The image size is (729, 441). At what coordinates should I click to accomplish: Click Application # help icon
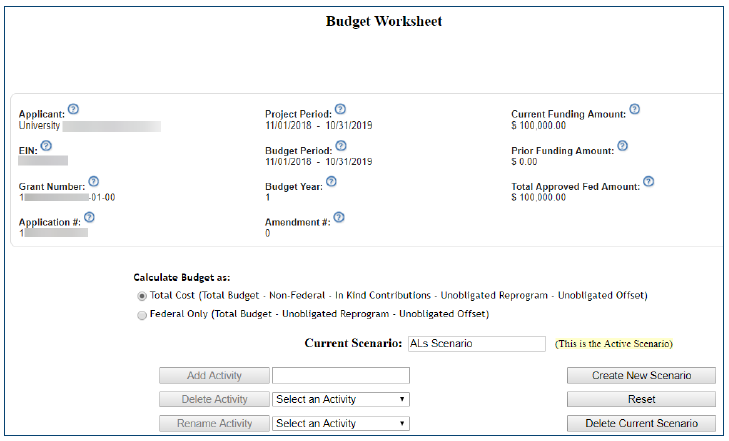click(89, 217)
